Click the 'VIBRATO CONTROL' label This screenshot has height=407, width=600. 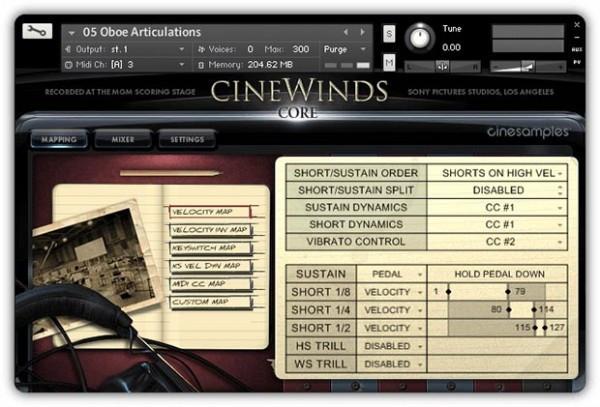tap(355, 242)
